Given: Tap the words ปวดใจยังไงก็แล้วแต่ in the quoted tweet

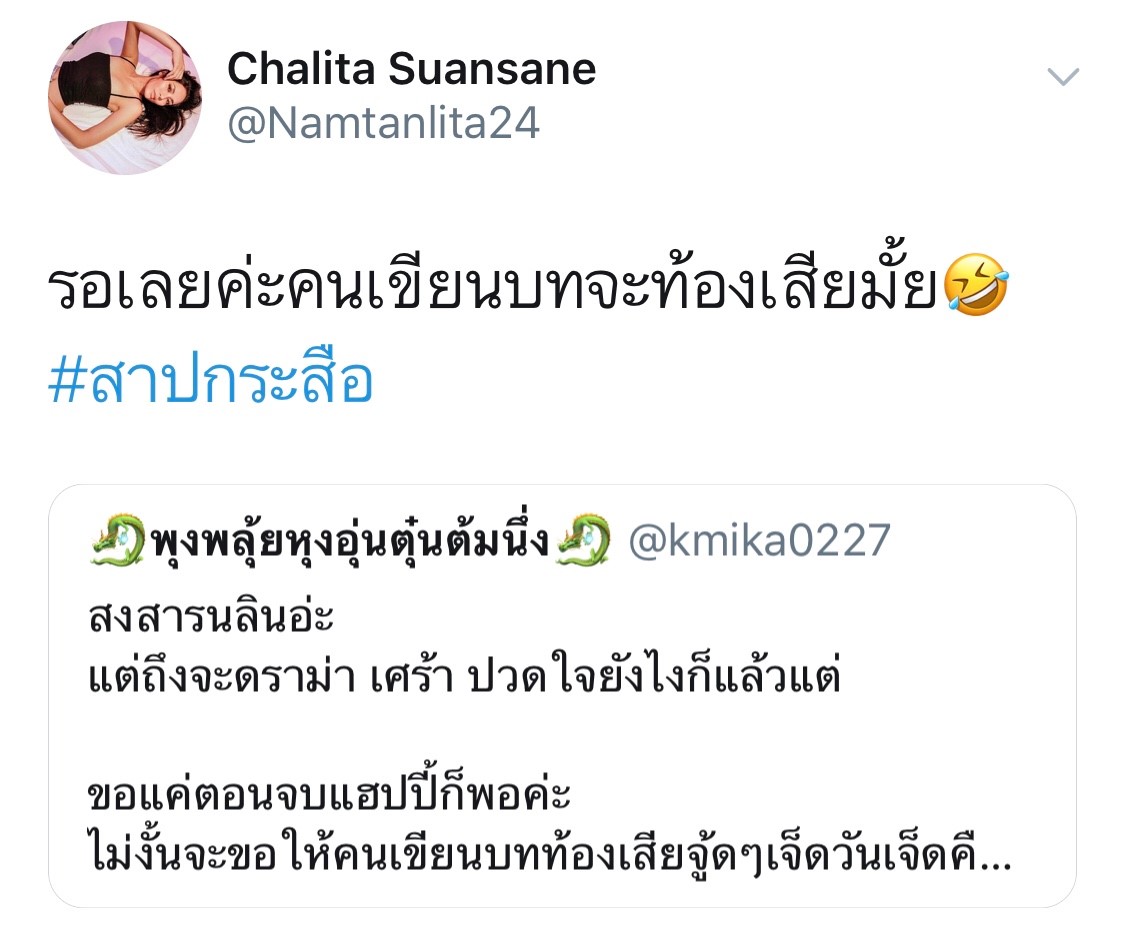Looking at the screenshot, I should click(x=654, y=675).
